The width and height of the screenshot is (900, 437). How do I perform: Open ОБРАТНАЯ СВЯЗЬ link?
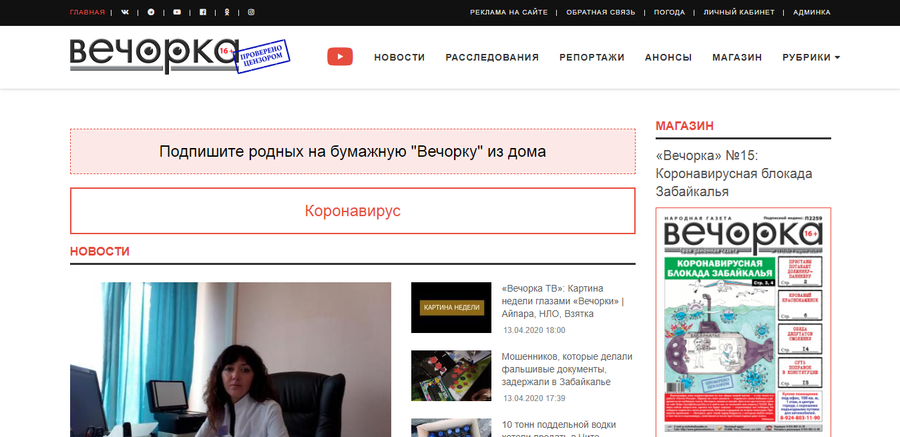click(x=600, y=12)
